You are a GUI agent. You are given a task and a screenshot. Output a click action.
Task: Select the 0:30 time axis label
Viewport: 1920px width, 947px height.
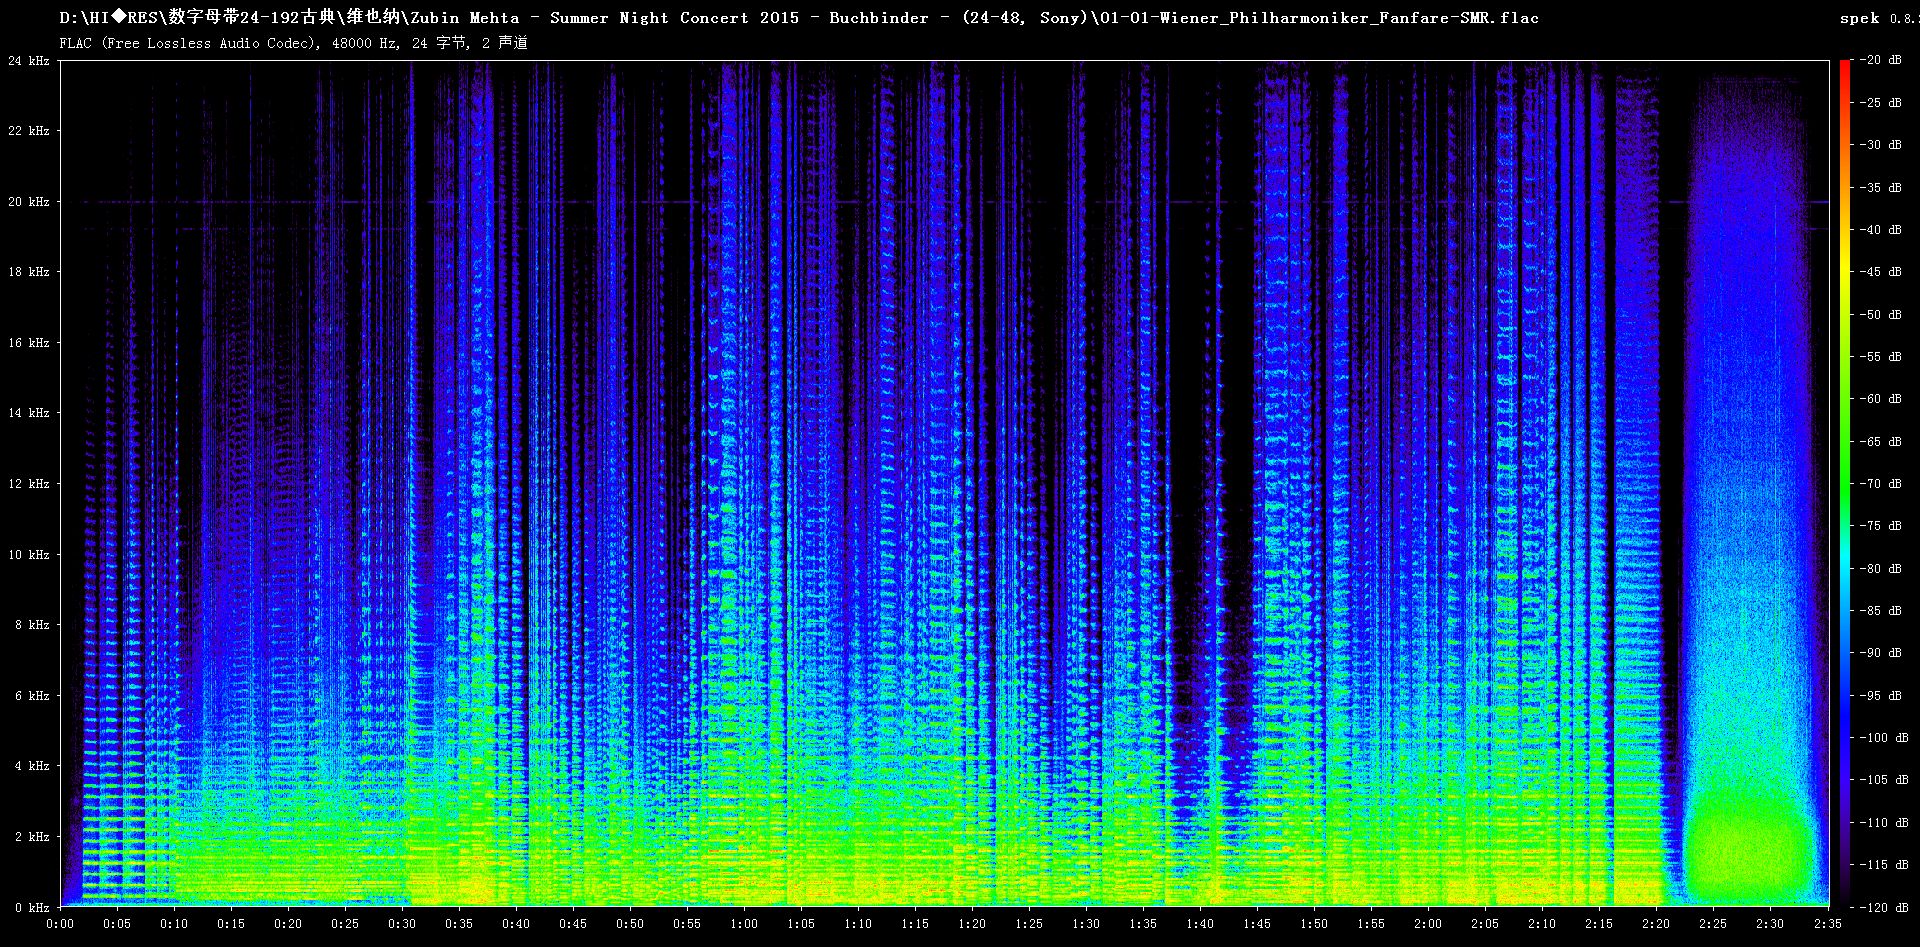pyautogui.click(x=402, y=924)
